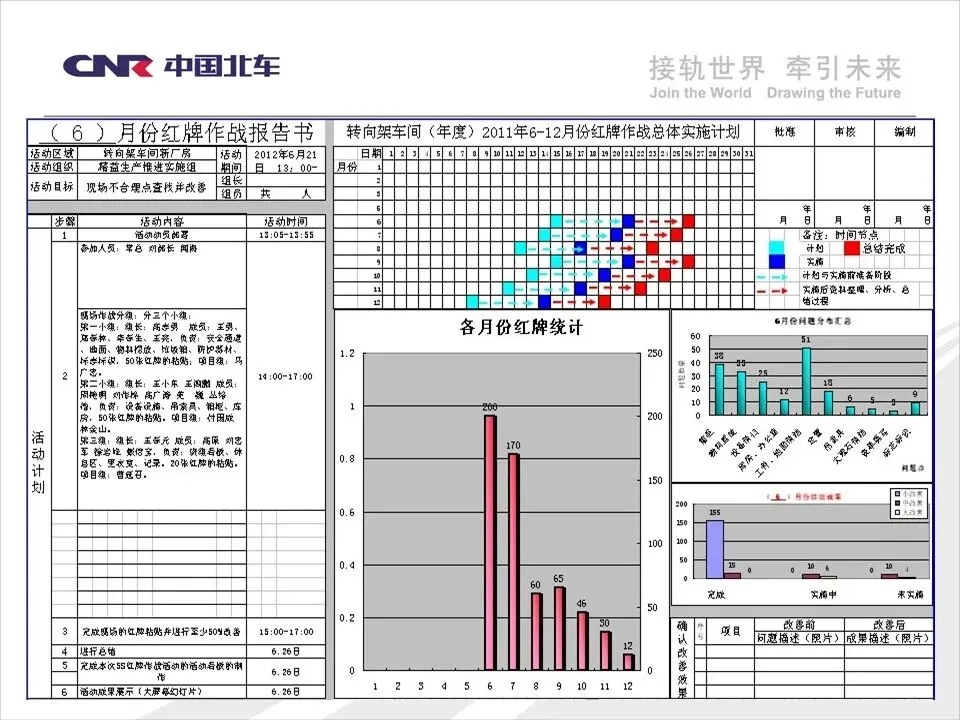Click the date cell 2012年6月21

point(286,154)
